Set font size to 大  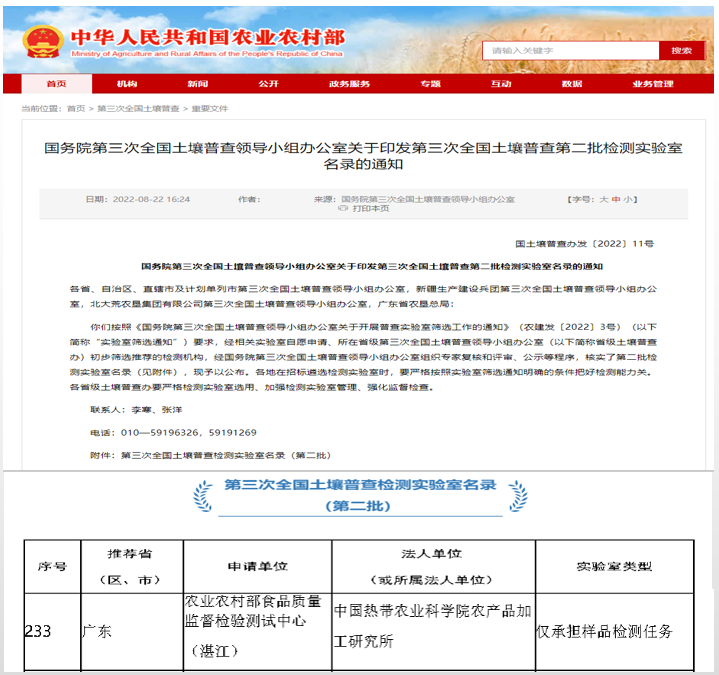[603, 199]
